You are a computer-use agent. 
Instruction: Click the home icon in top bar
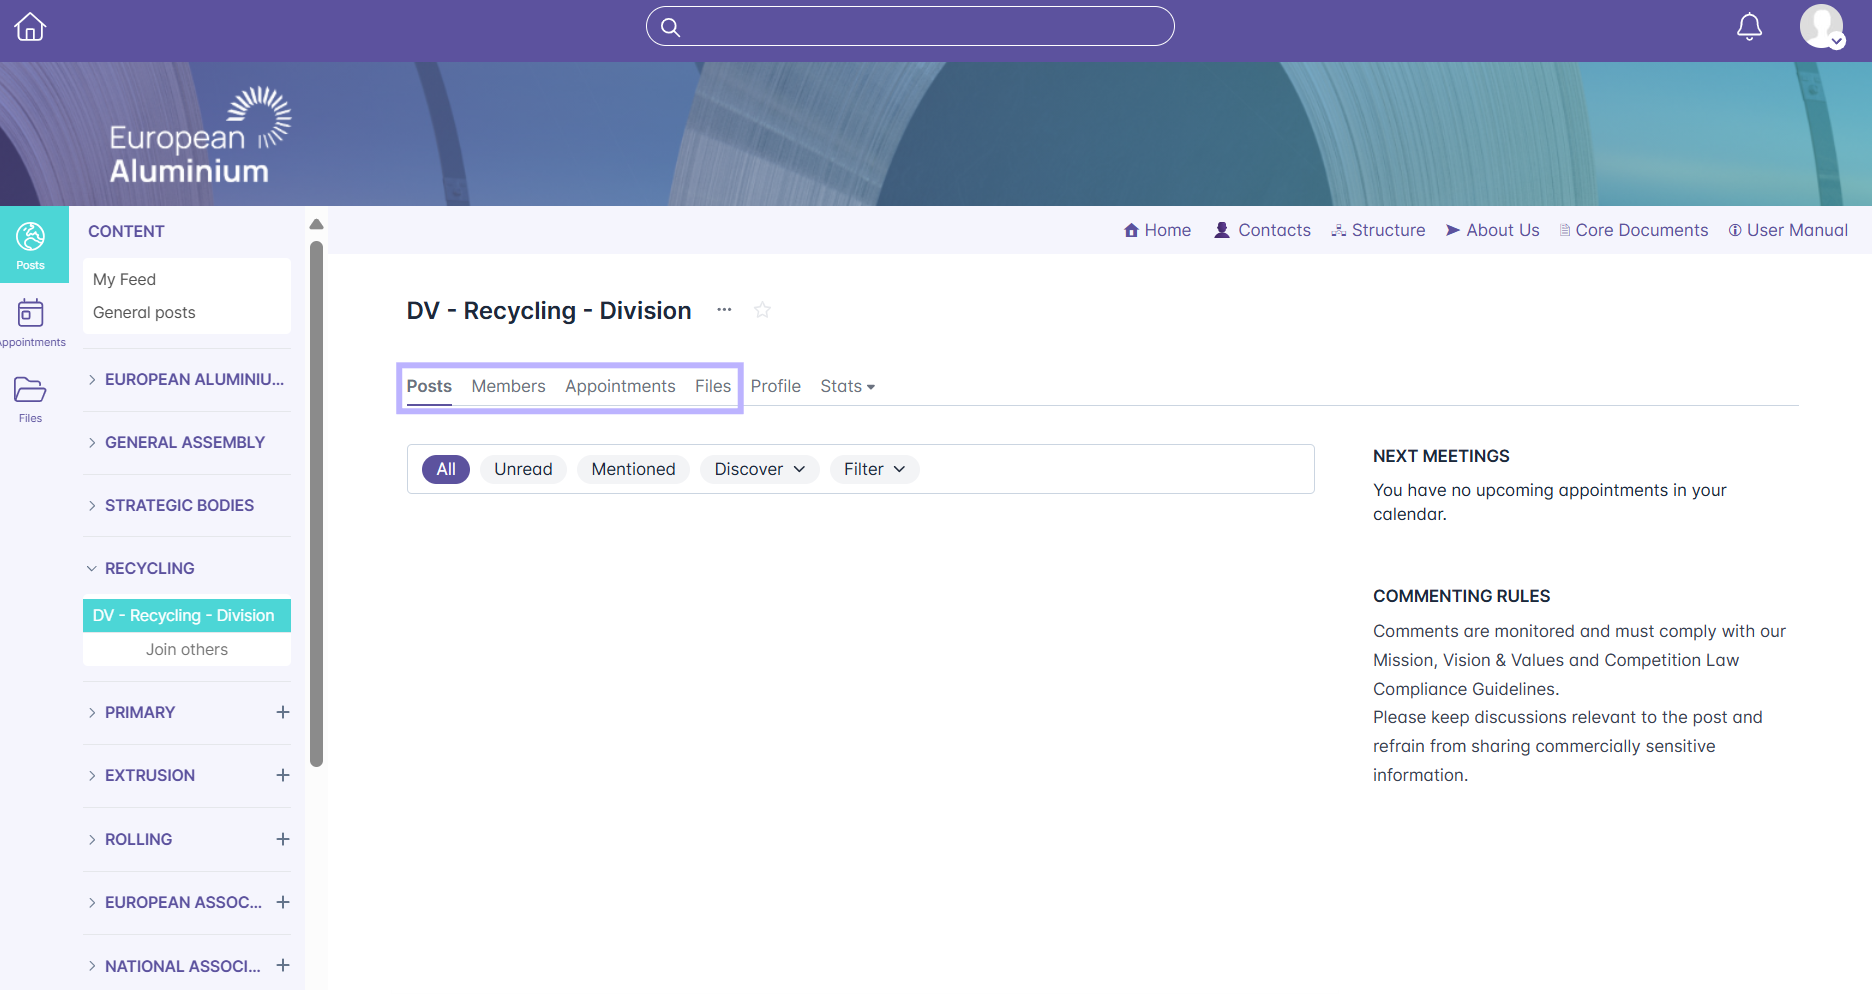coord(30,27)
